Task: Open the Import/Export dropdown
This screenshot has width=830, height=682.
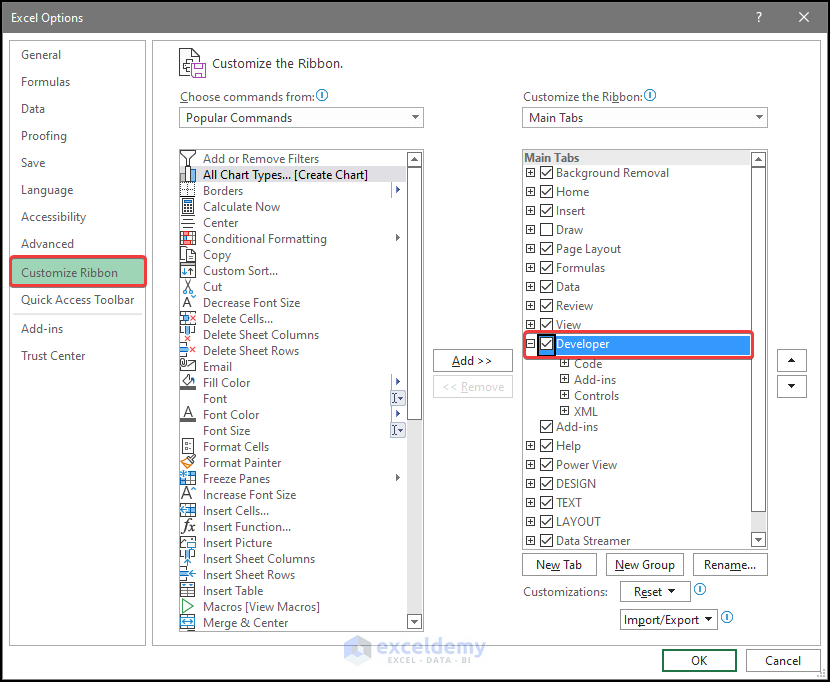Action: [x=669, y=620]
